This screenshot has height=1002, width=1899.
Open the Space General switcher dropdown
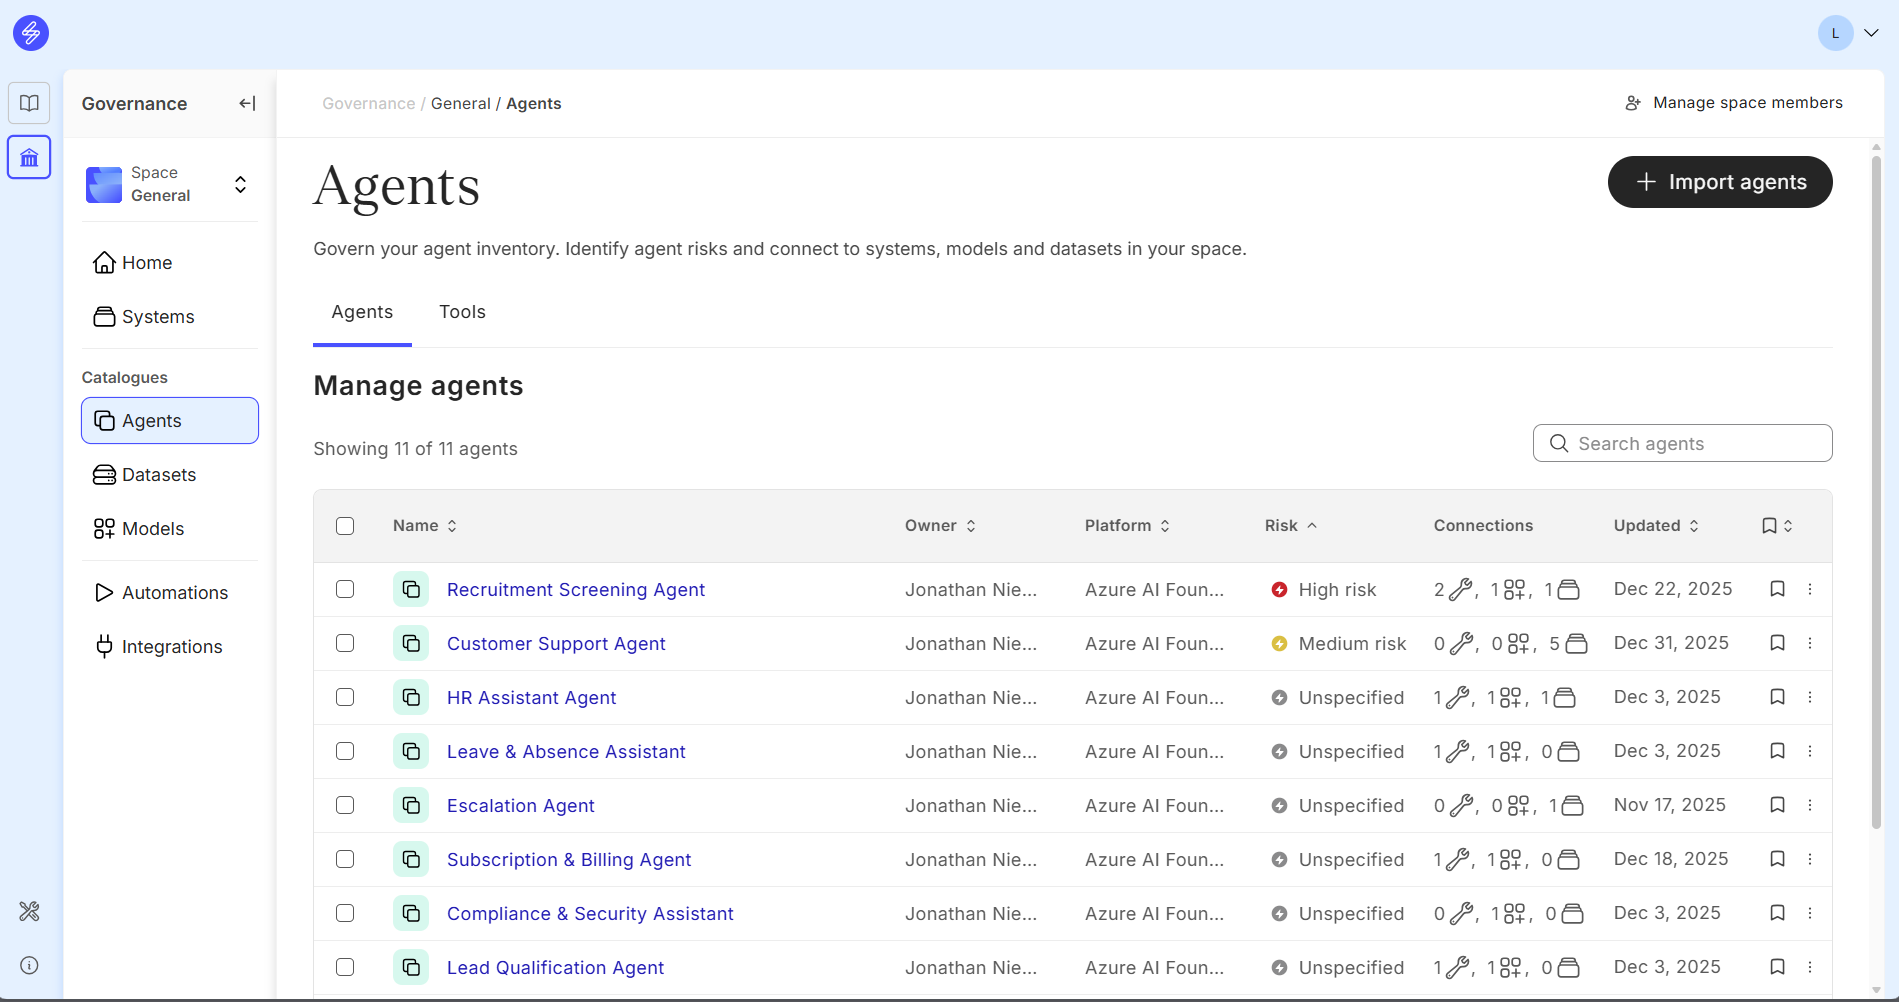(240, 185)
